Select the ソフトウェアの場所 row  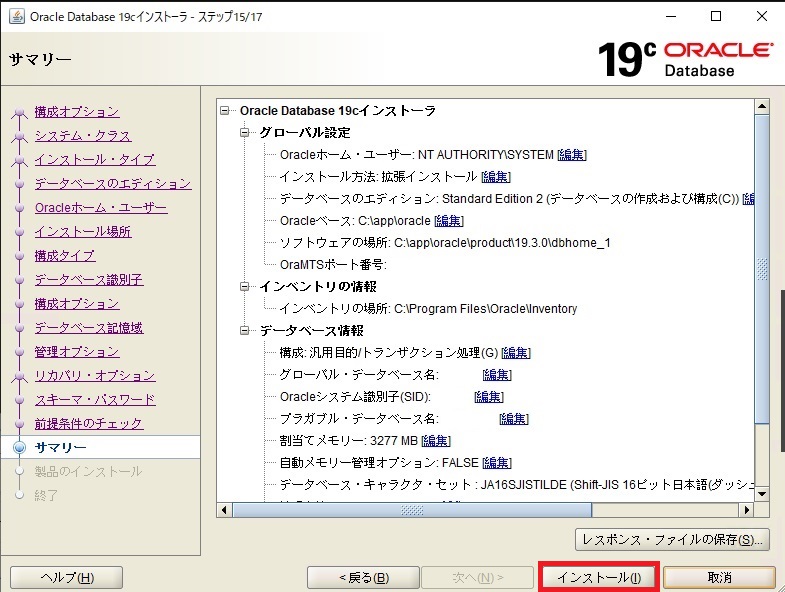click(445, 243)
